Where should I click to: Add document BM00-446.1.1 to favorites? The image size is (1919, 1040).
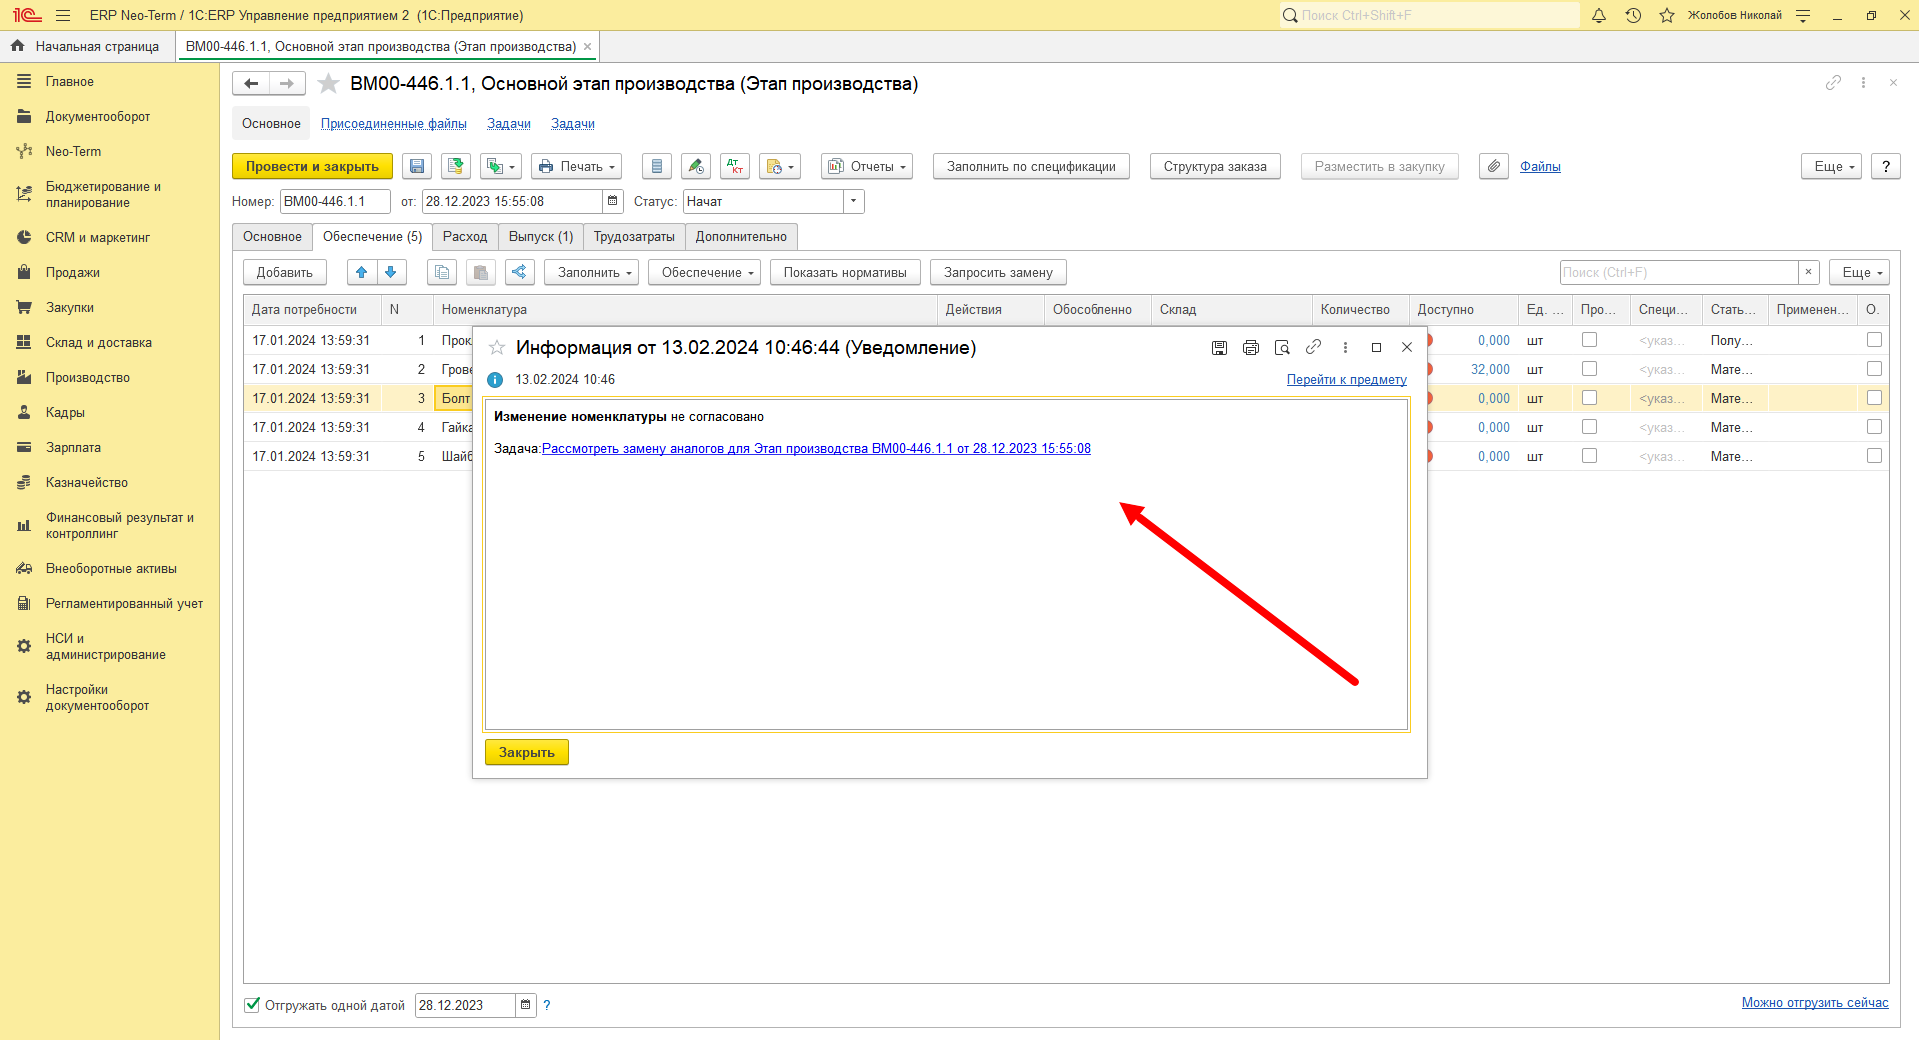click(x=328, y=84)
